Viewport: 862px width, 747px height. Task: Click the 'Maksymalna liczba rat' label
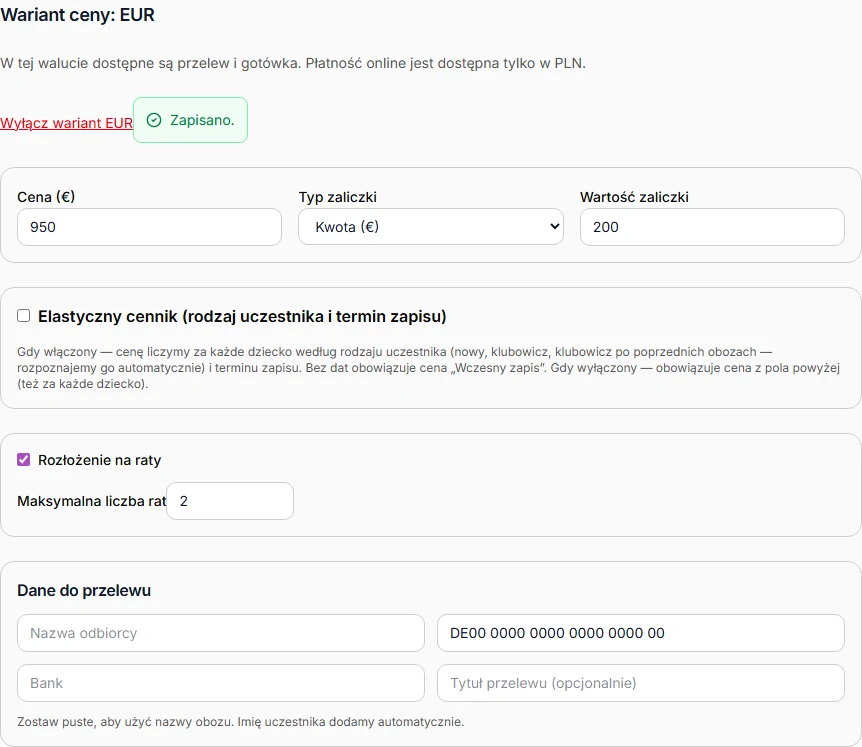(91, 501)
